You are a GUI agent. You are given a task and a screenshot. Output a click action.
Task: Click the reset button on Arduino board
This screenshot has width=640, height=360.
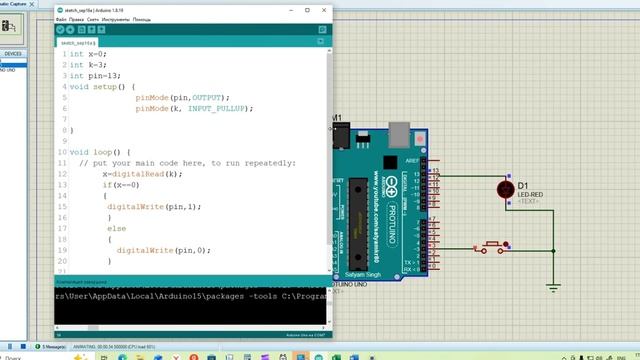(420, 138)
